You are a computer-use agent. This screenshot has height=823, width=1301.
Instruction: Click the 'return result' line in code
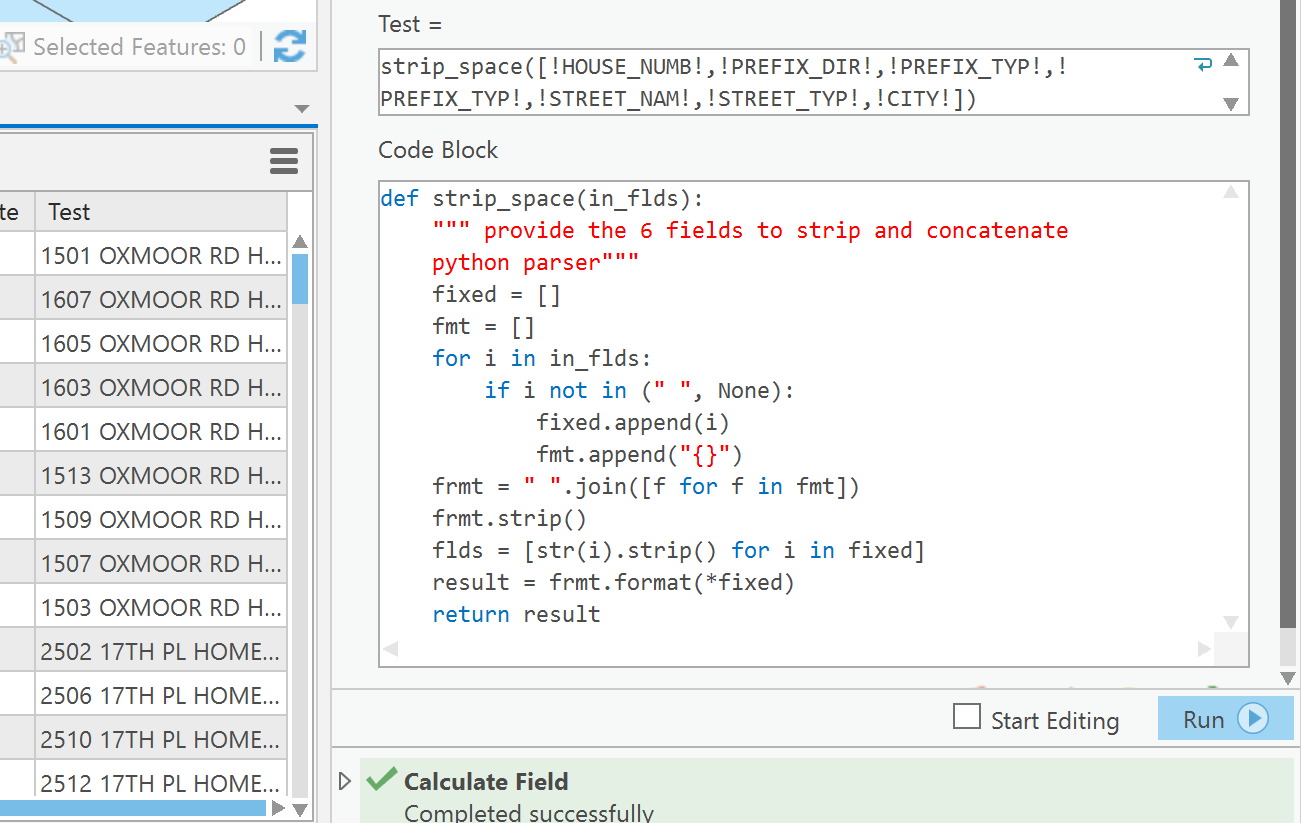[516, 614]
